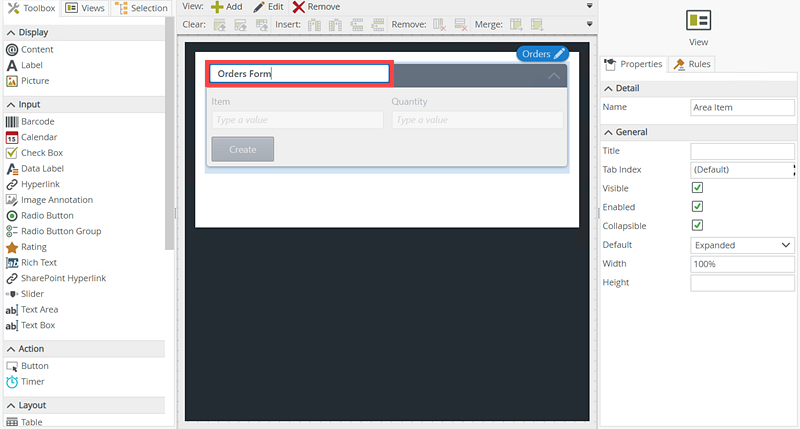Switch to the Rules tab

[x=692, y=64]
